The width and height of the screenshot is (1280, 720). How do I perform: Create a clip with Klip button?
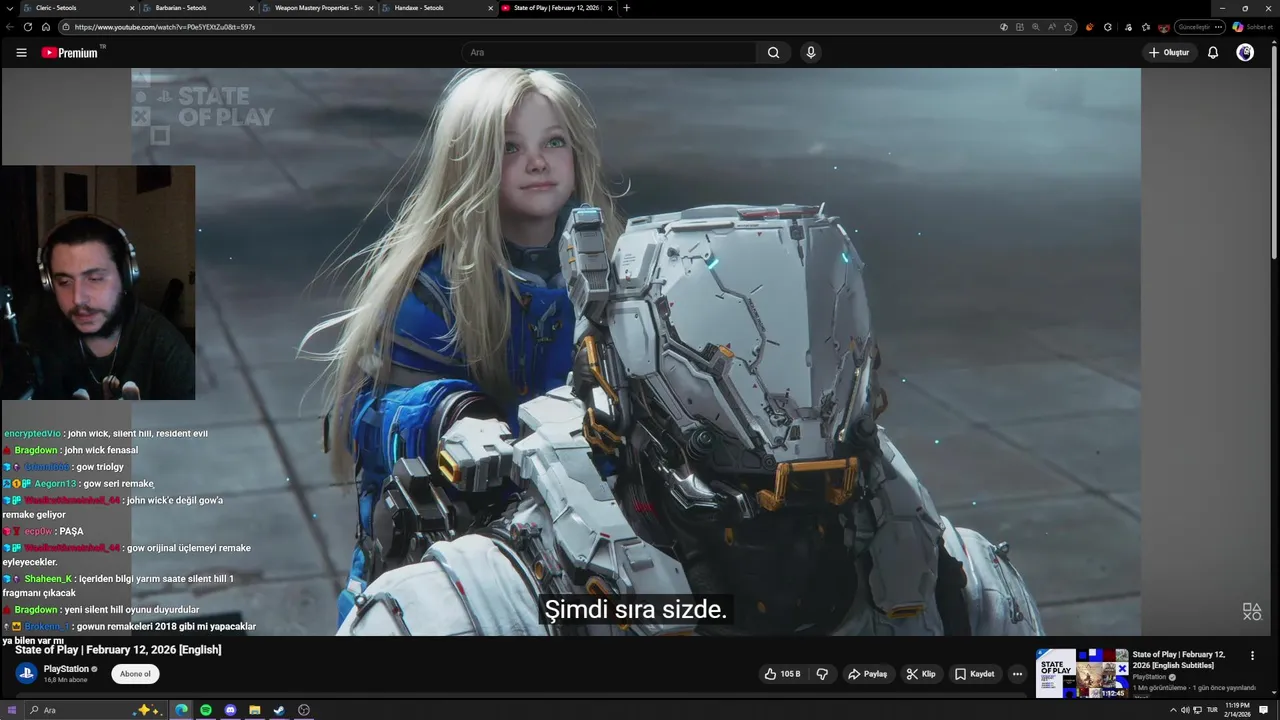(x=921, y=674)
